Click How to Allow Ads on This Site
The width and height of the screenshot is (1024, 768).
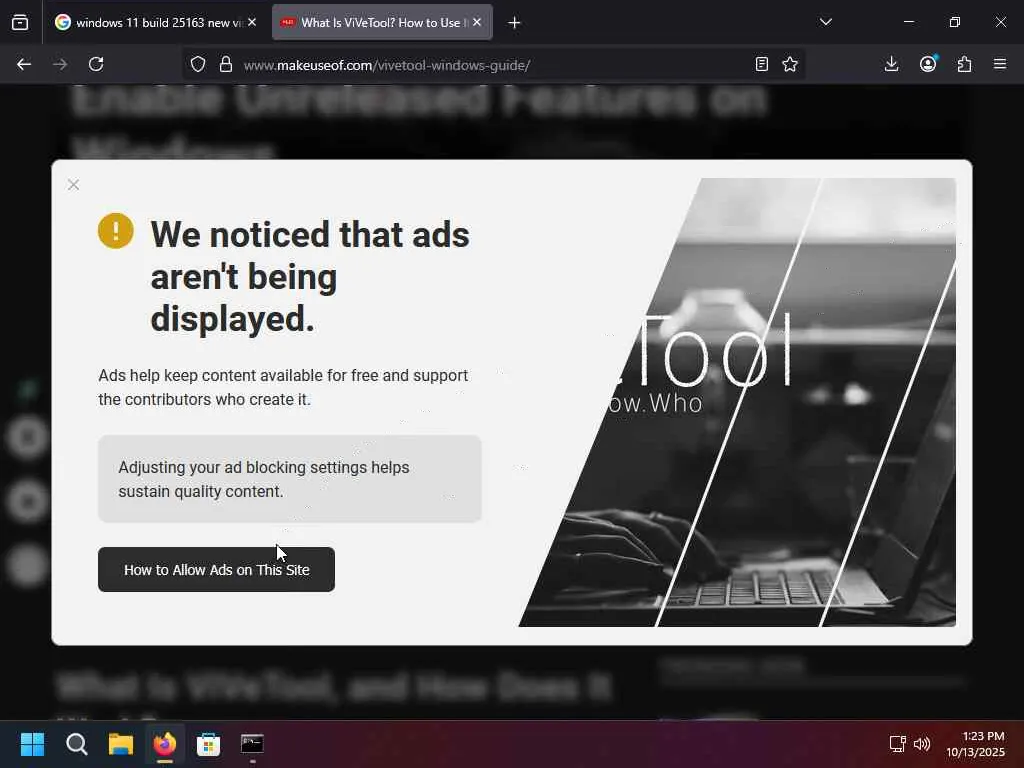216,569
